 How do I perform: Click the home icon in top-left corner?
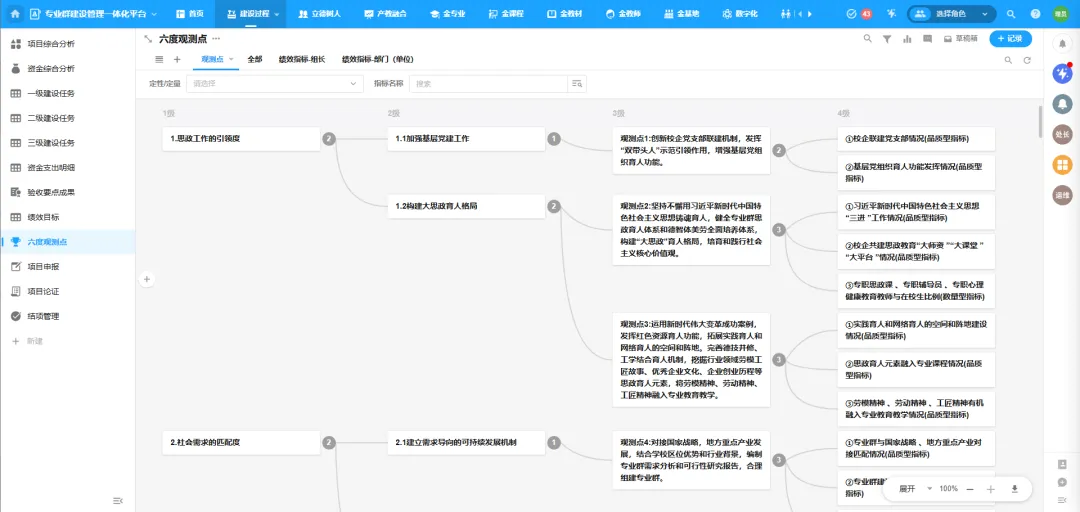coord(15,14)
